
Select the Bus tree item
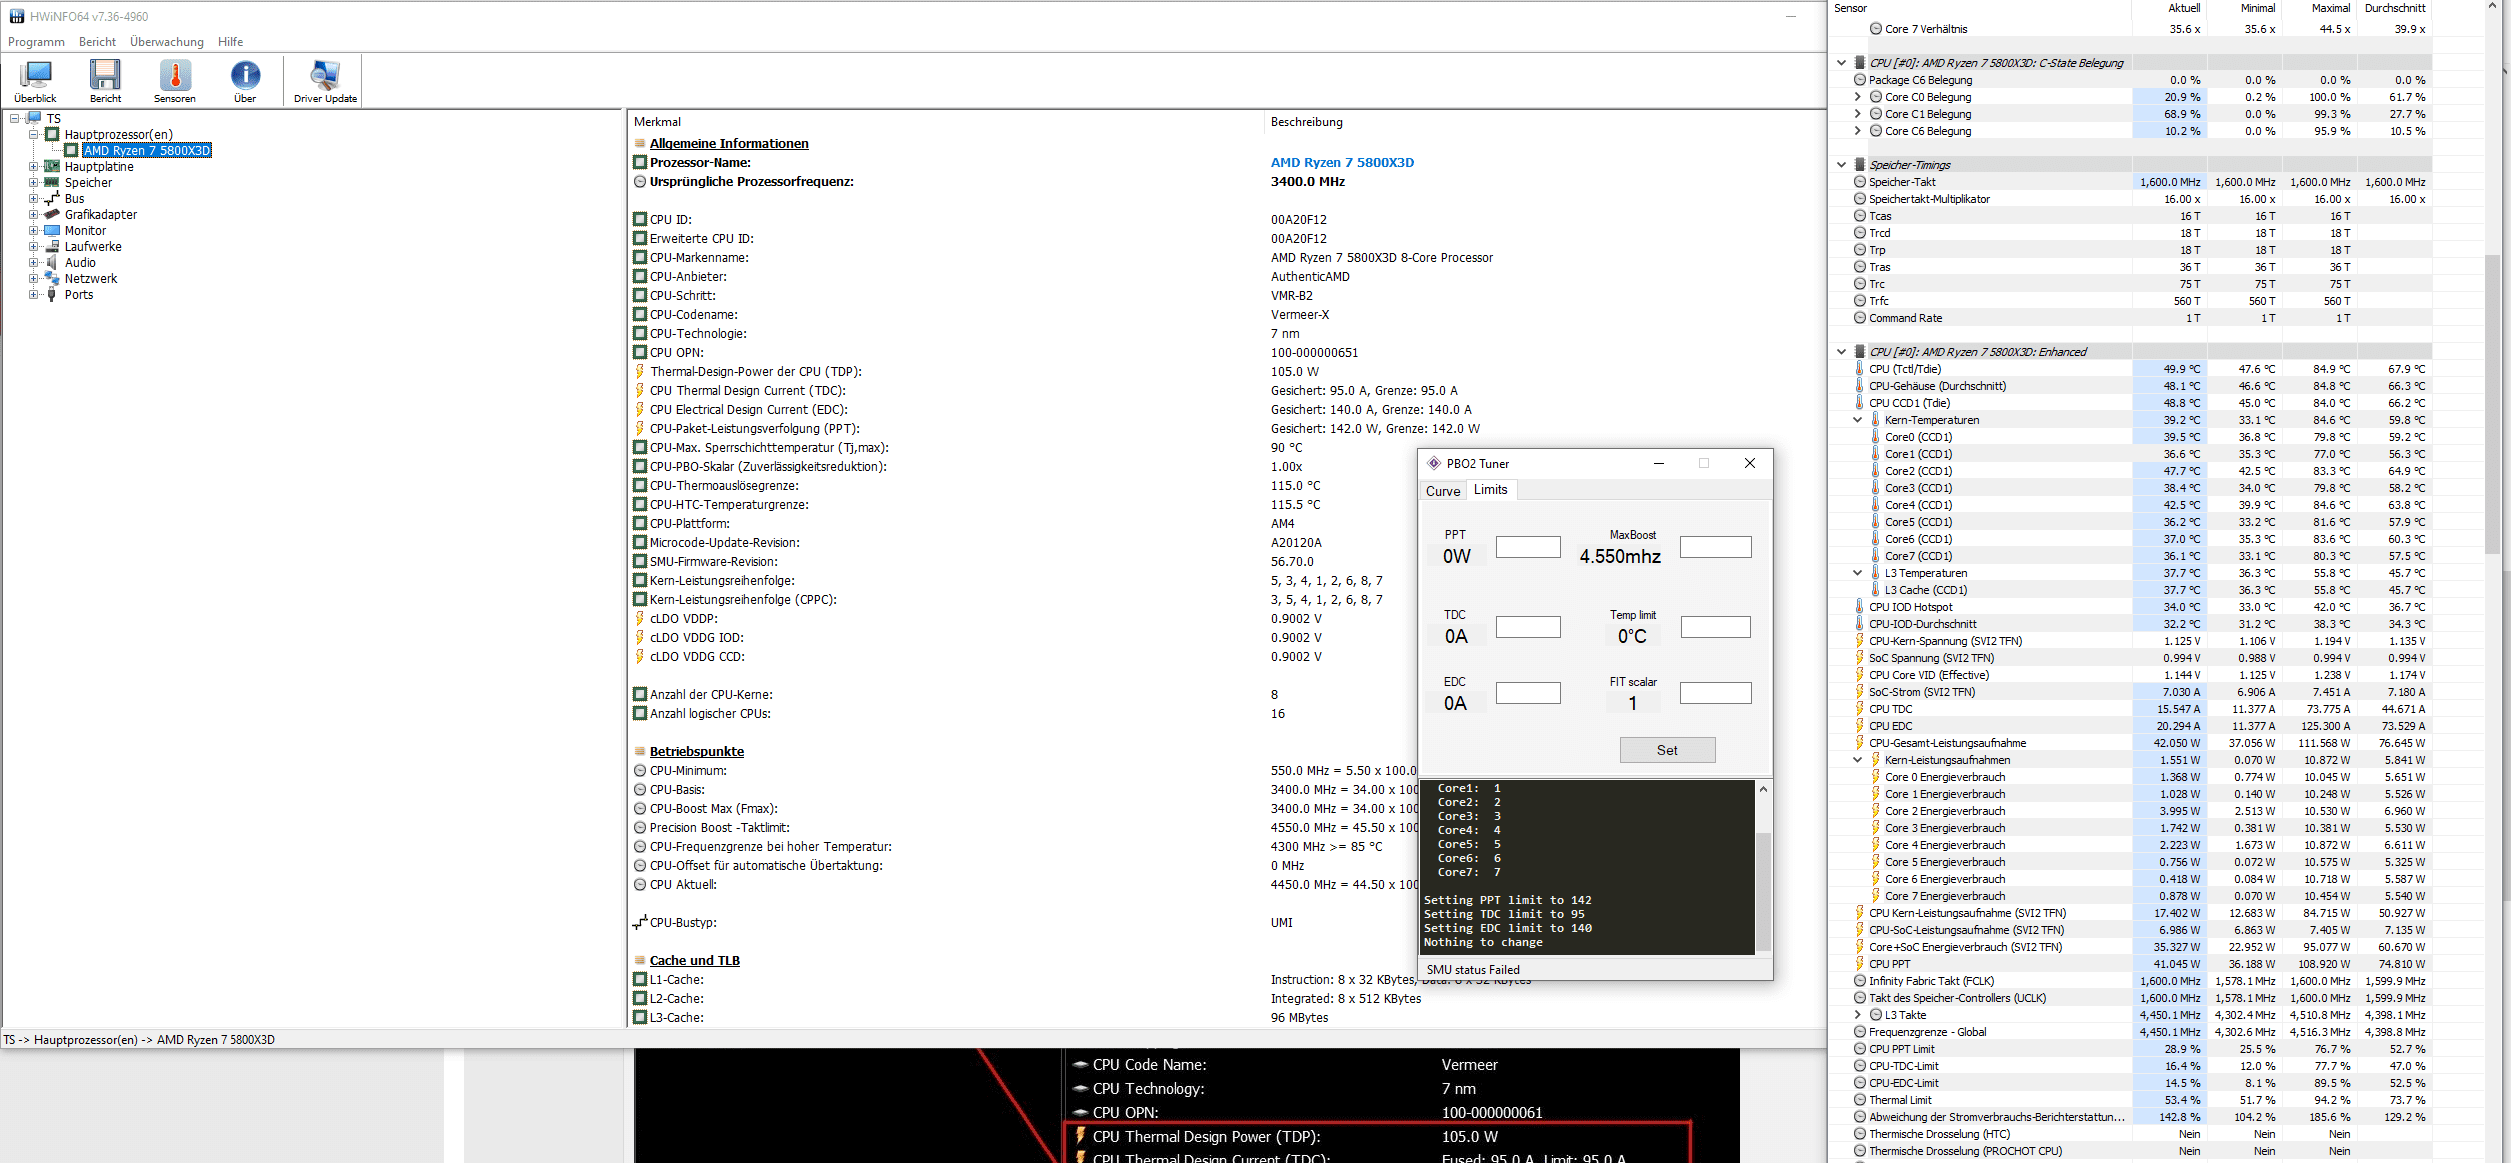click(75, 198)
